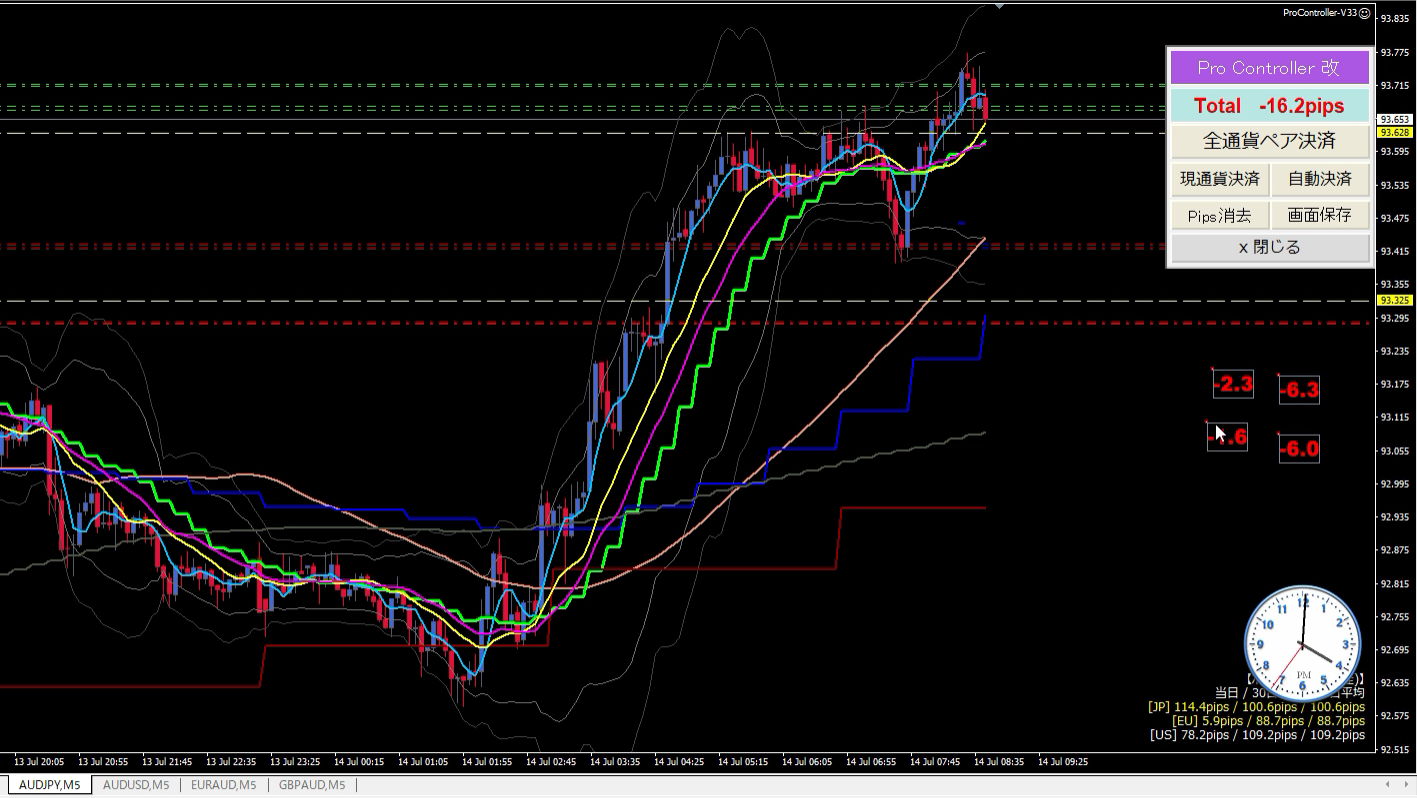
Task: Click the 14 Jul 05:15 time axis label
Action: pyautogui.click(x=743, y=761)
